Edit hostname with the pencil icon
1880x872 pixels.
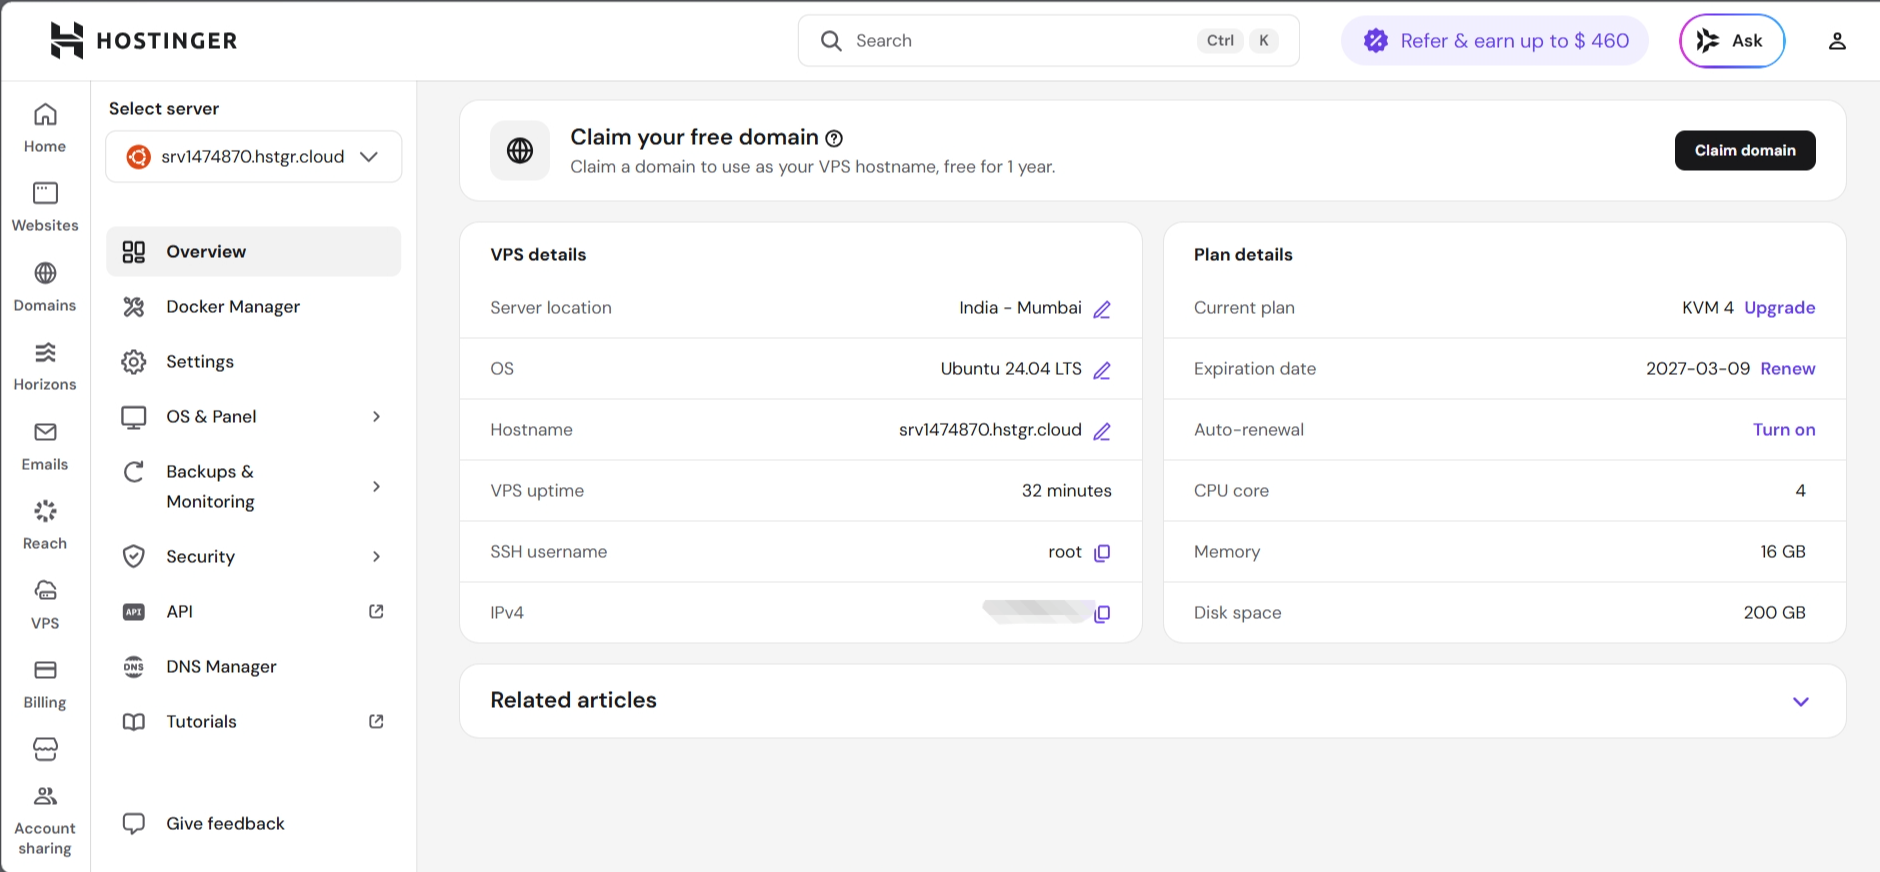[x=1102, y=431]
